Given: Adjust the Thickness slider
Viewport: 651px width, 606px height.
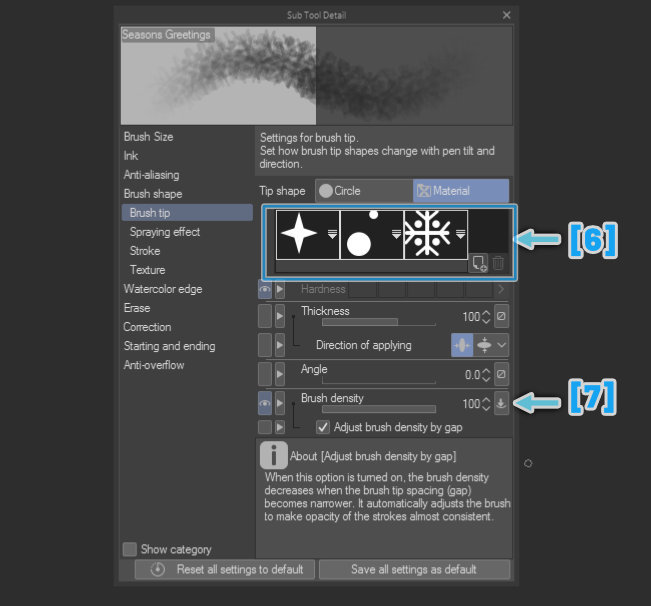Looking at the screenshot, I should pyautogui.click(x=379, y=322).
